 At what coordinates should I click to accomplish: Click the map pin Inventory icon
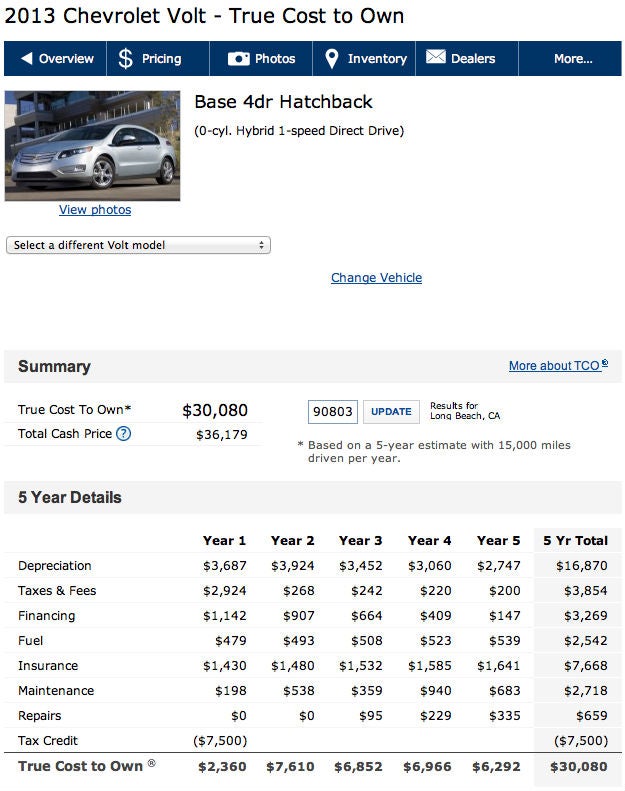(331, 59)
